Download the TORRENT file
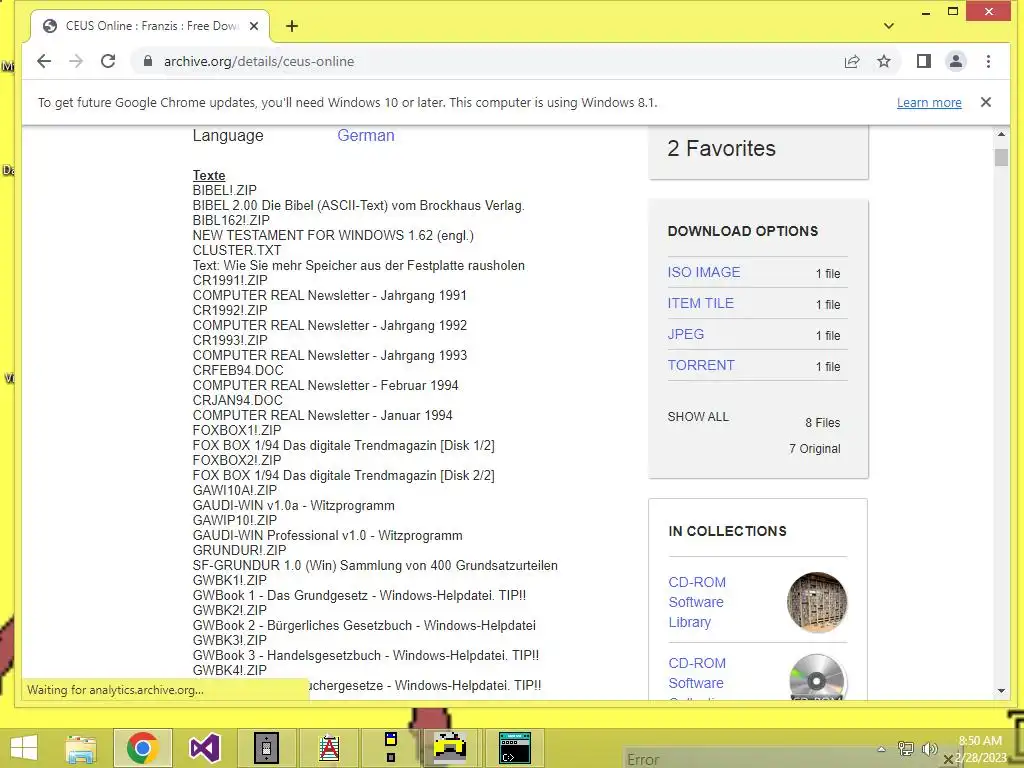Viewport: 1024px width, 768px height. [x=701, y=365]
